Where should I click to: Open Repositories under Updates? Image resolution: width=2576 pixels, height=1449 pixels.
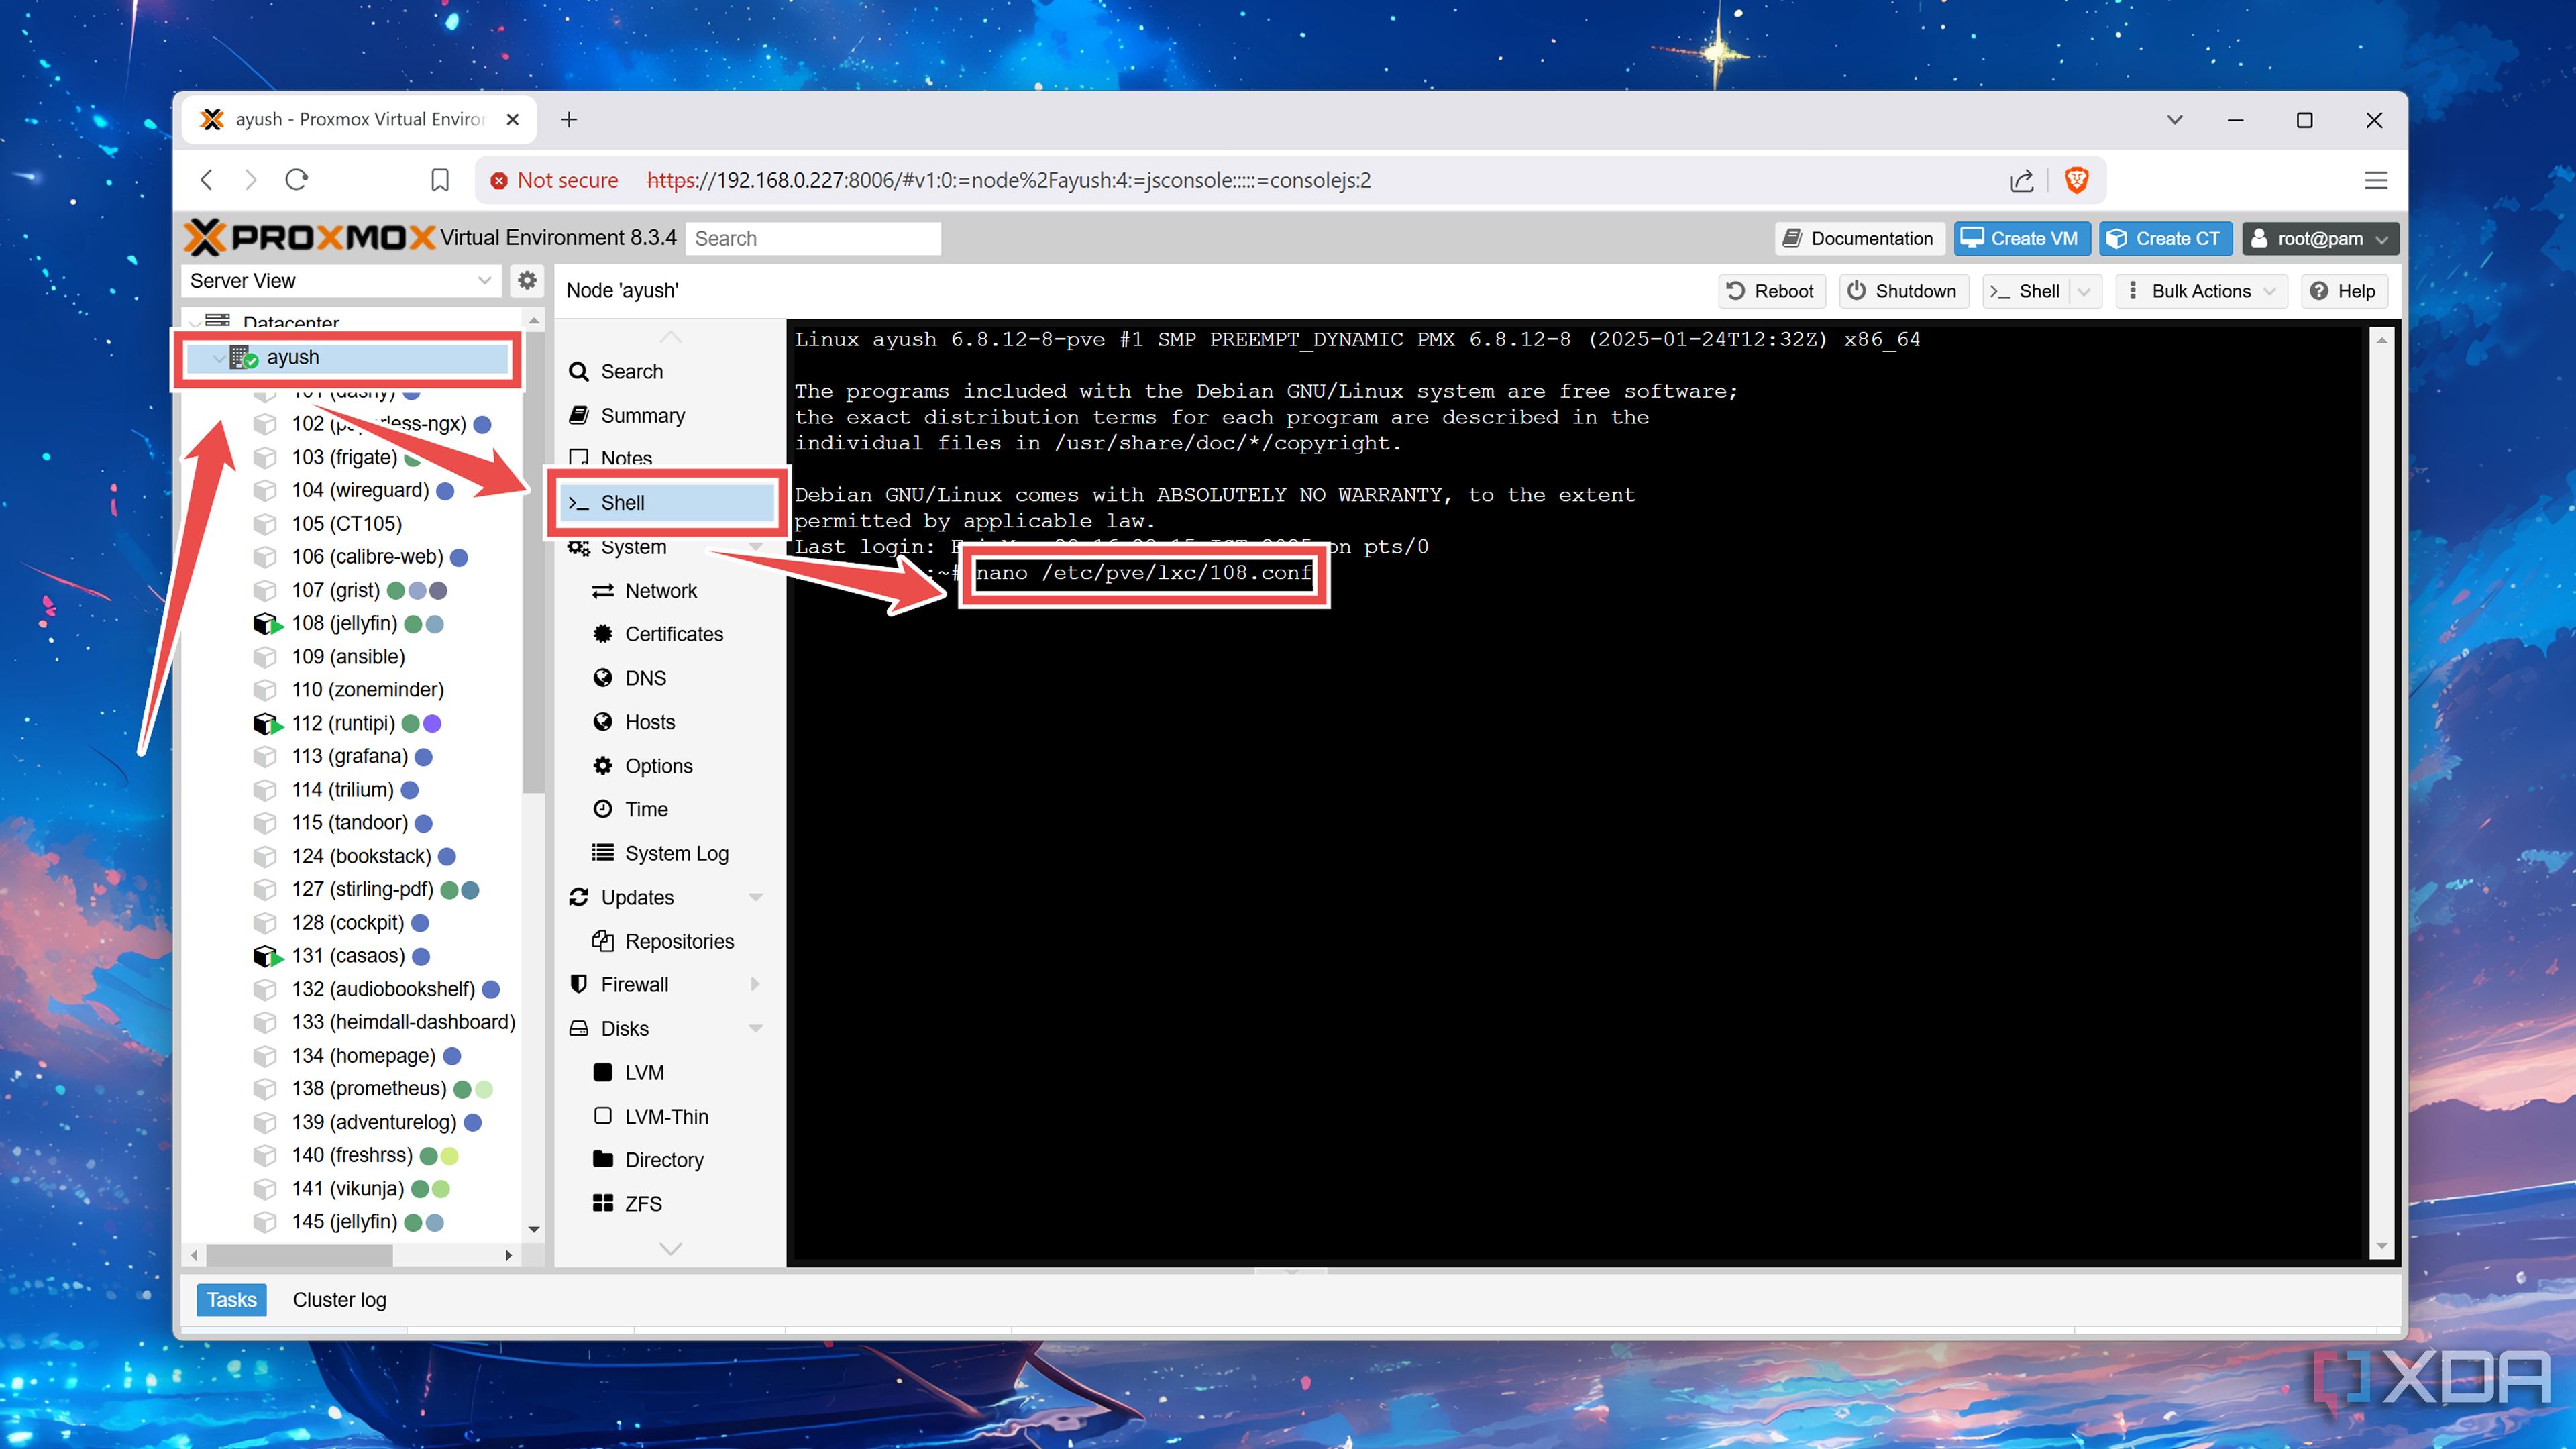pos(678,940)
